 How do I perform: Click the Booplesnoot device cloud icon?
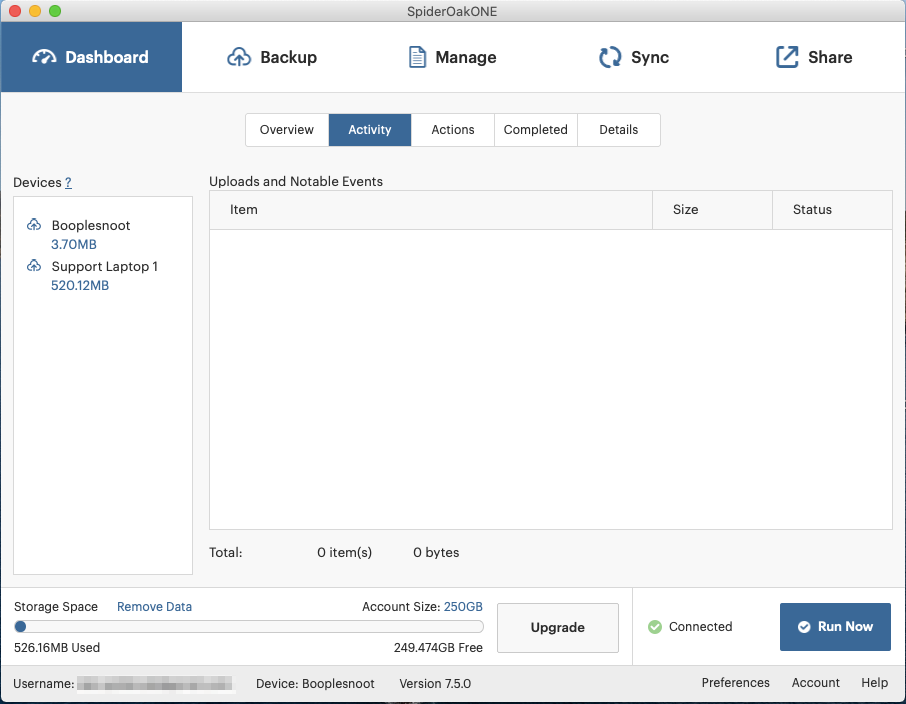[34, 225]
